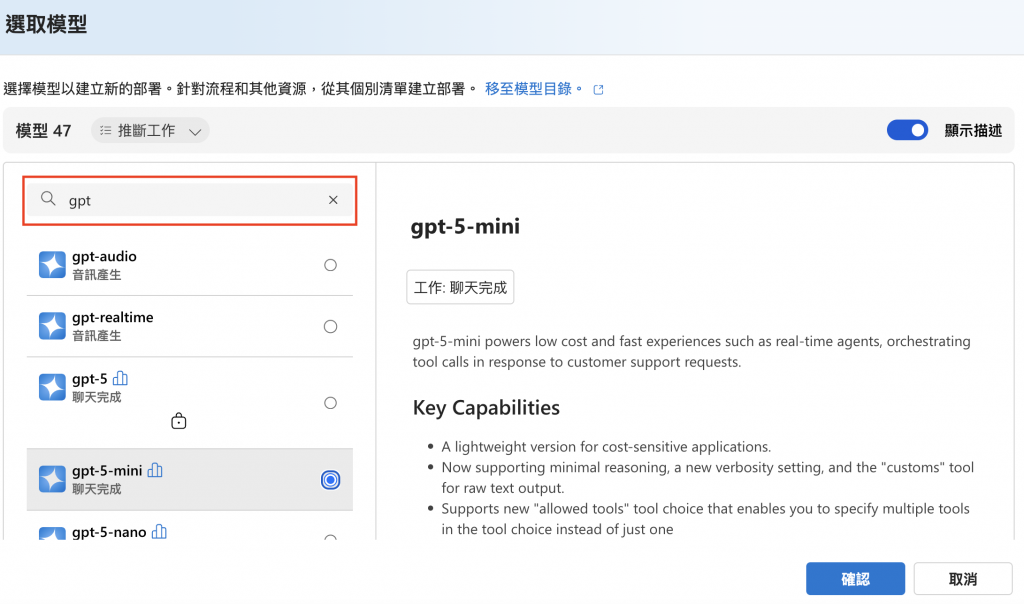
Task: Confirm selection with the 確認 button
Action: 855,579
